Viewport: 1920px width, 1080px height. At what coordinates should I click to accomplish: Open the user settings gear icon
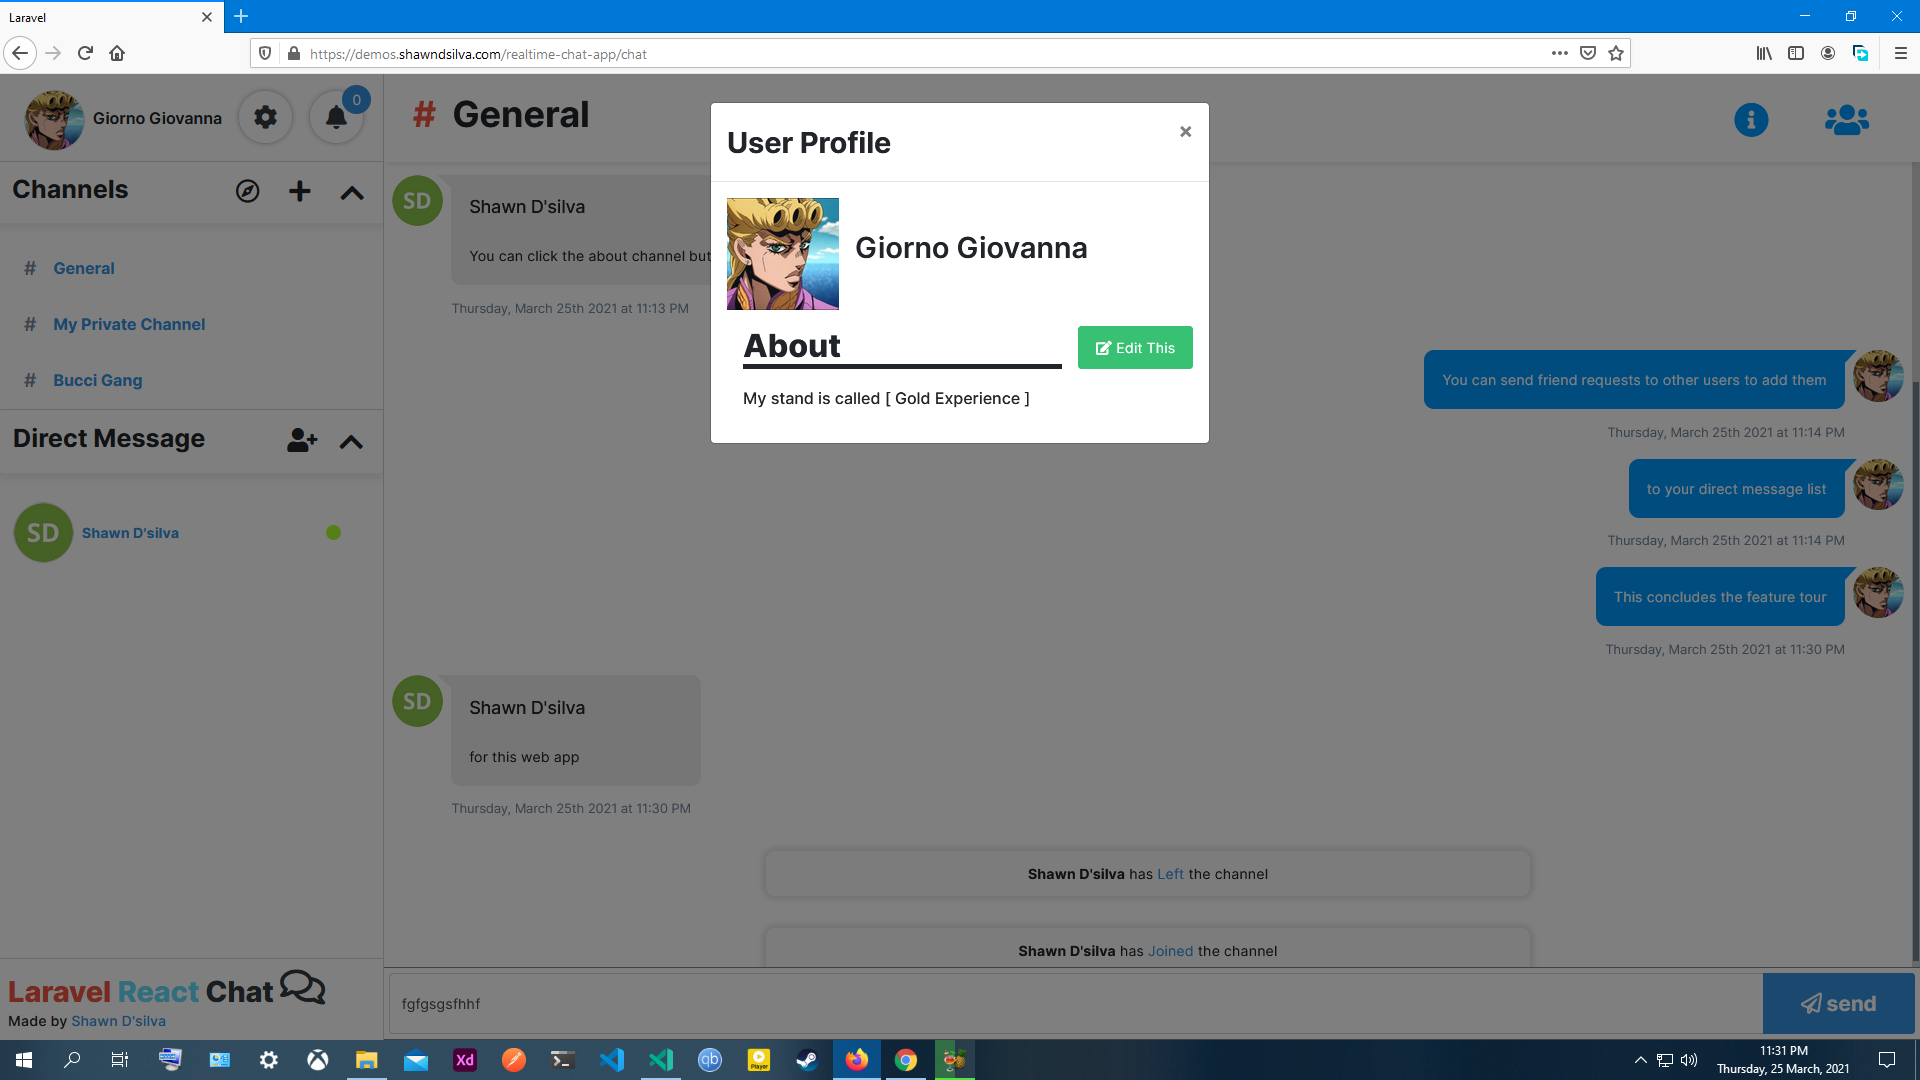point(265,118)
